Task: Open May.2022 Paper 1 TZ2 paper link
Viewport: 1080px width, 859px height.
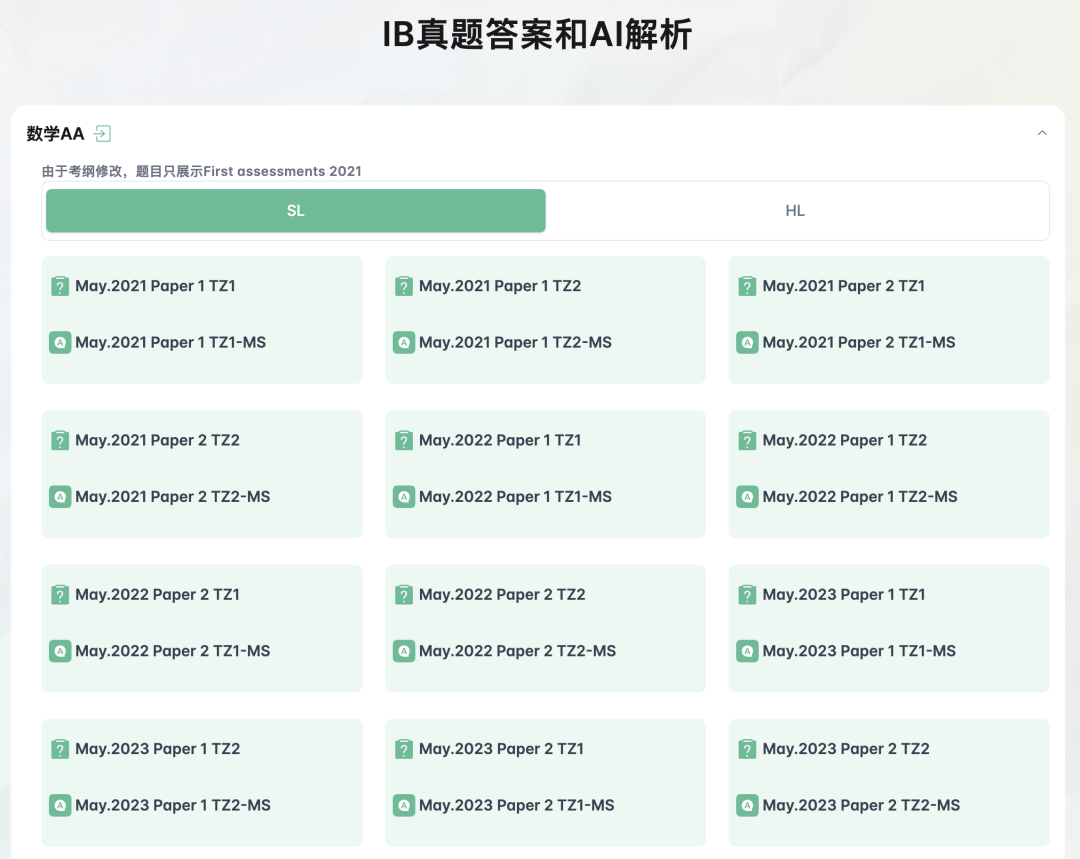Action: tap(845, 440)
